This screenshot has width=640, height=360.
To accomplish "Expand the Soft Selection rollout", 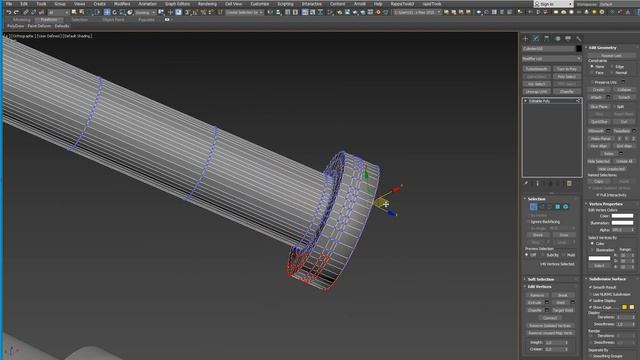I will (540, 279).
